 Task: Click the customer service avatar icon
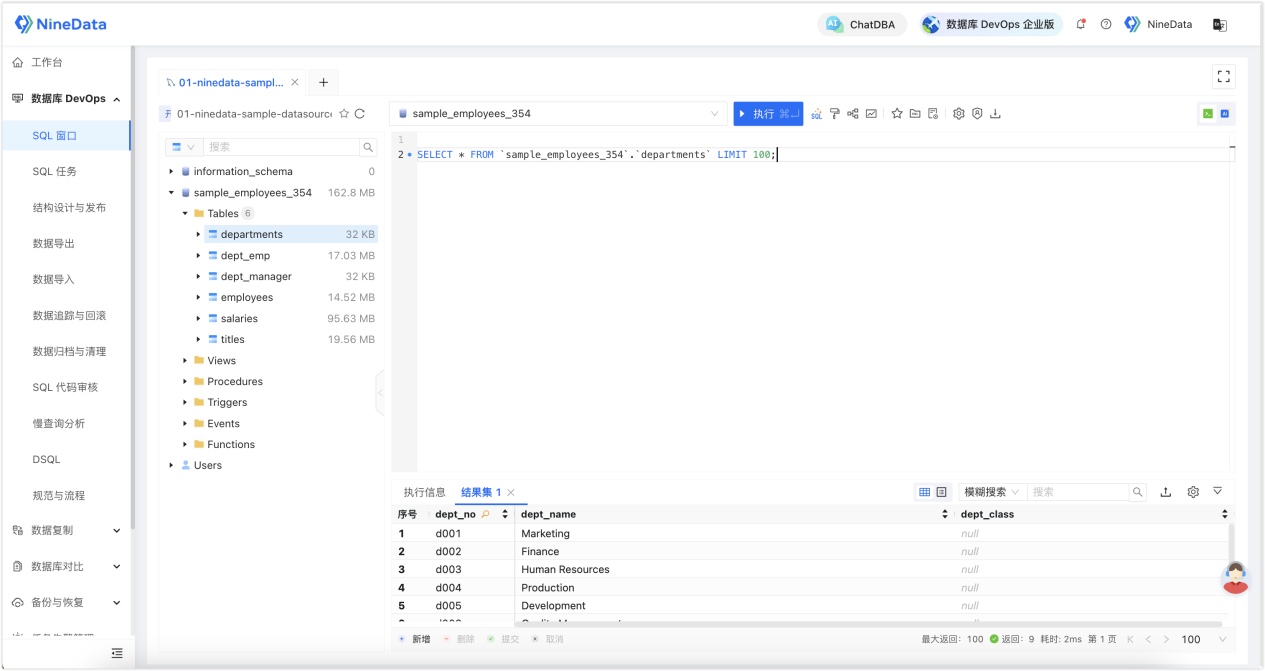(1236, 577)
